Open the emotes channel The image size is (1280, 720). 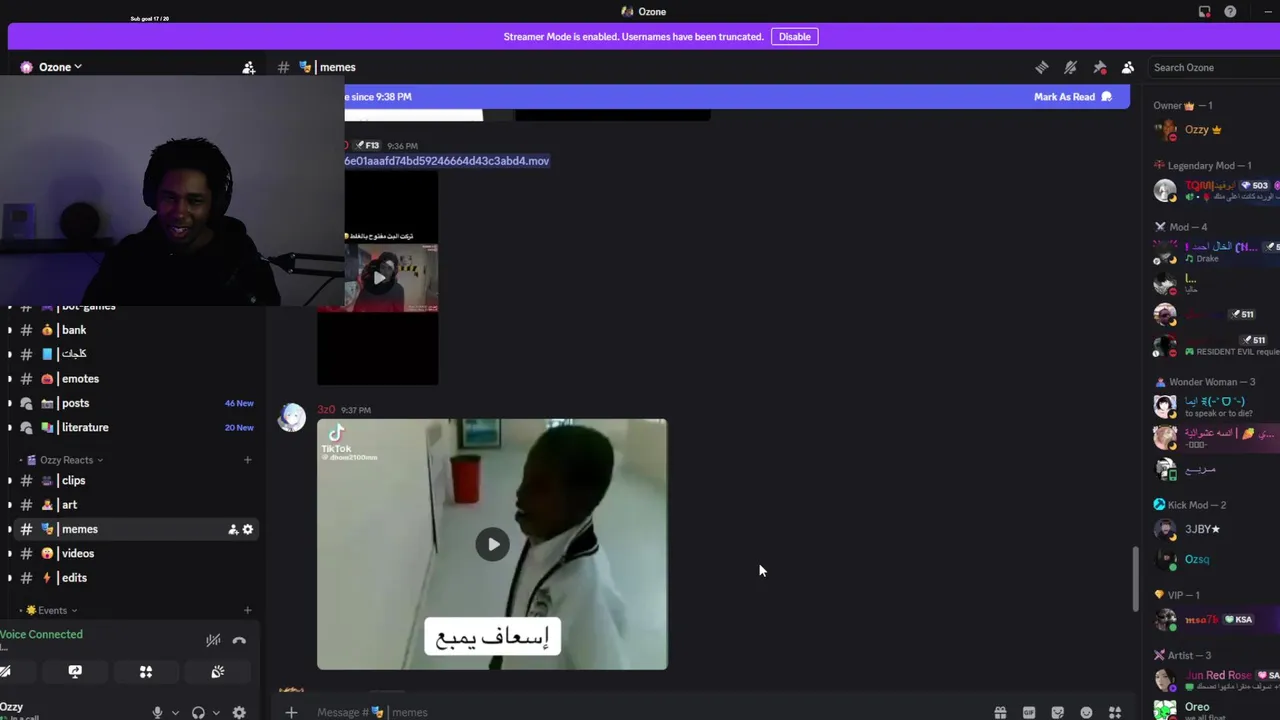click(x=80, y=379)
